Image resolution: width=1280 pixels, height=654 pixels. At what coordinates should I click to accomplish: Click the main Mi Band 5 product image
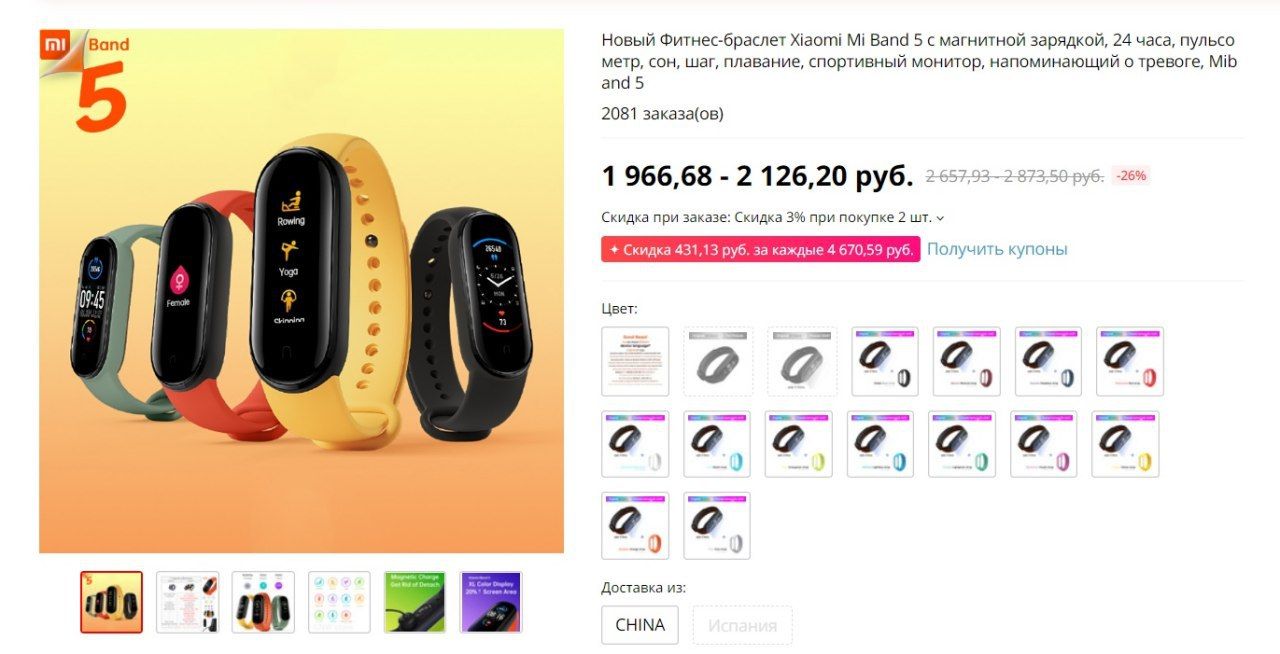[301, 291]
